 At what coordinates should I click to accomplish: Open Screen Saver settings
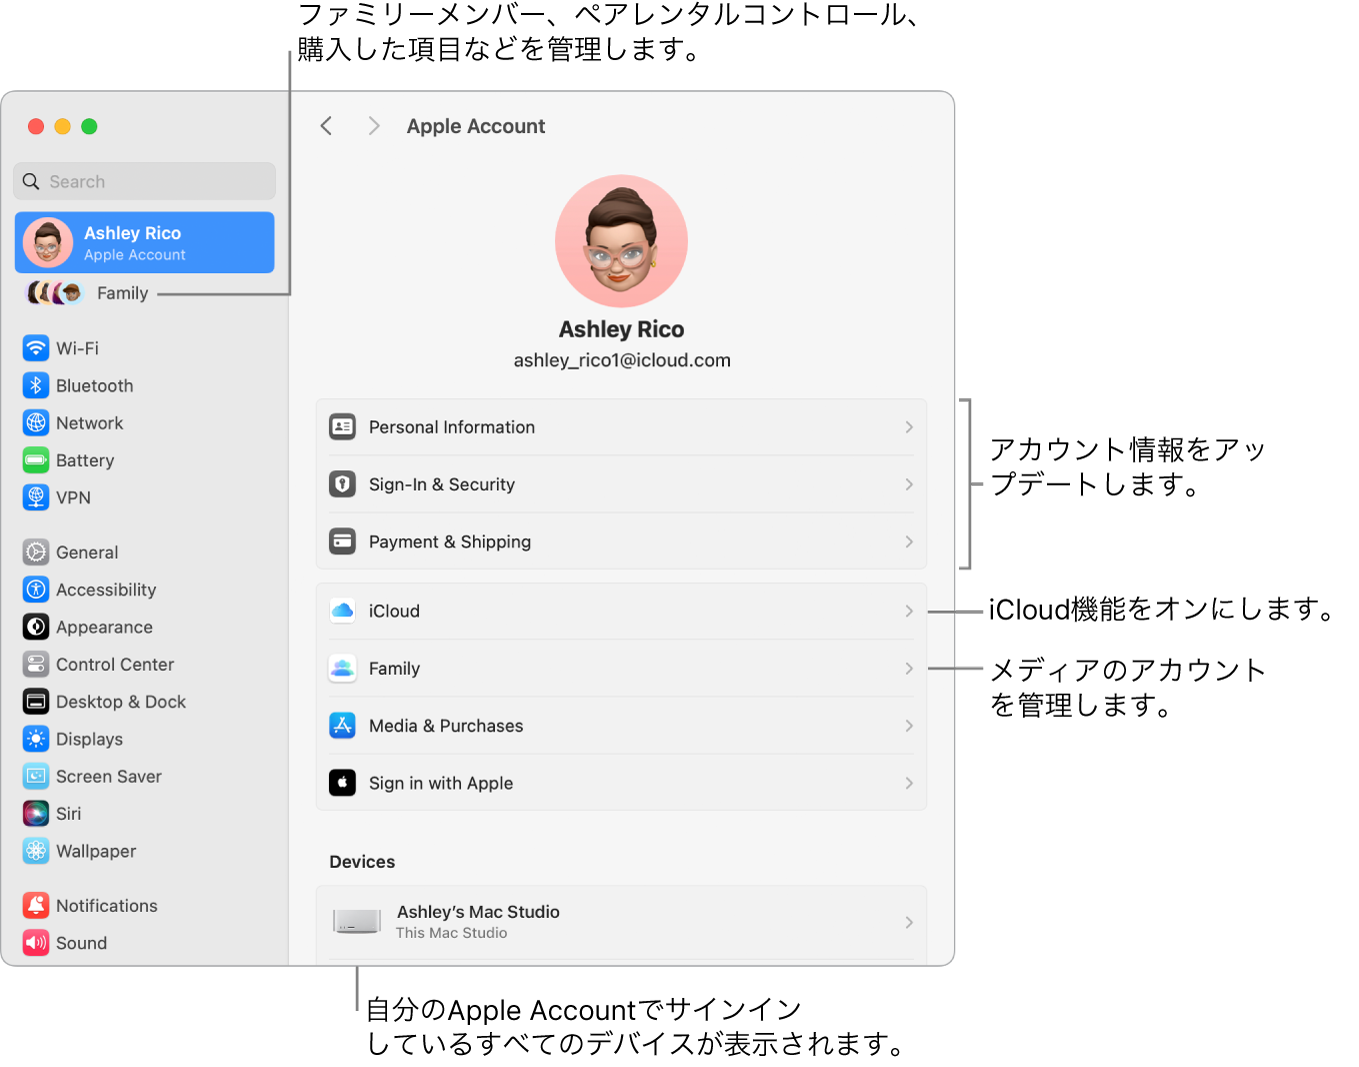[36, 776]
